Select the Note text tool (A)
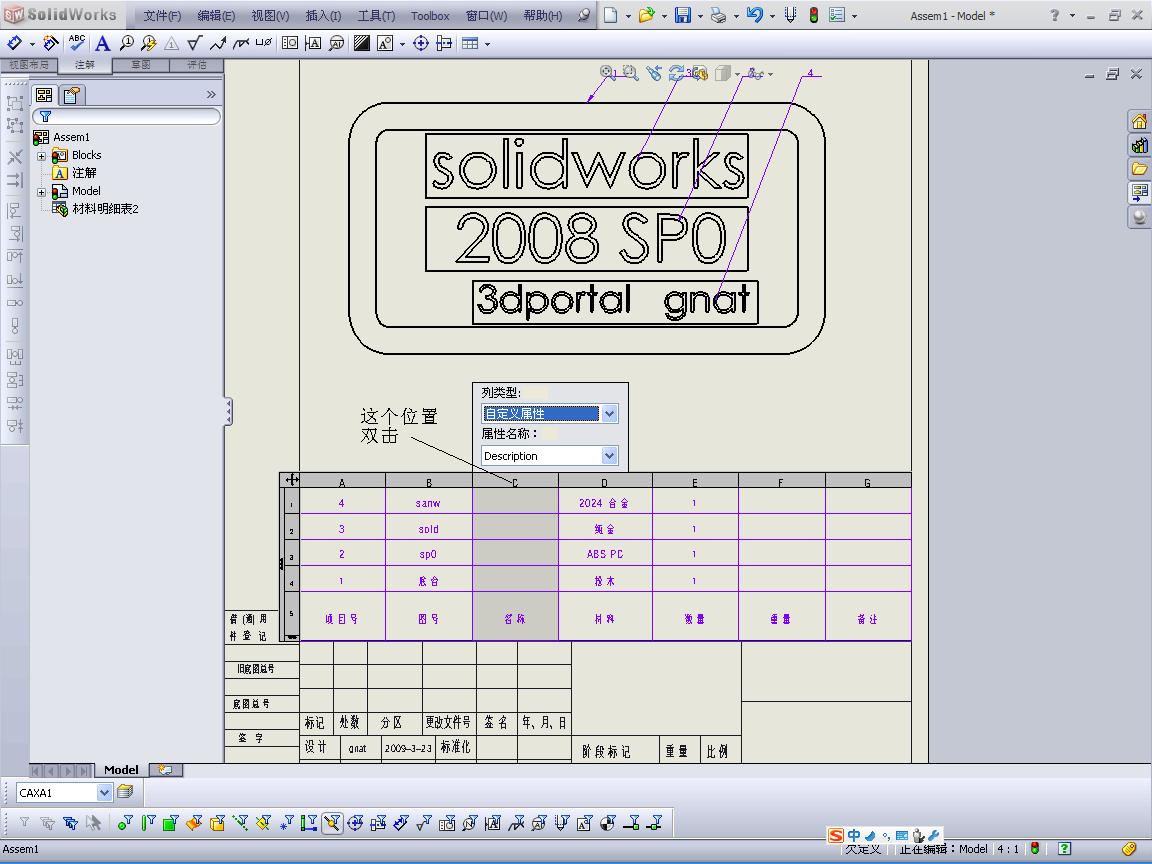Image resolution: width=1152 pixels, height=864 pixels. click(103, 44)
